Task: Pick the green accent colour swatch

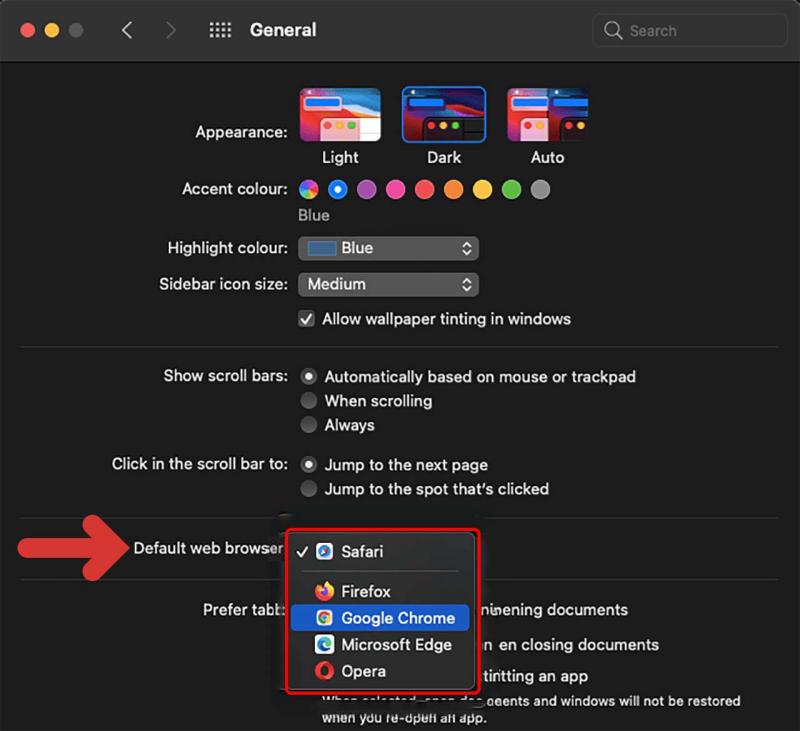Action: pos(510,189)
